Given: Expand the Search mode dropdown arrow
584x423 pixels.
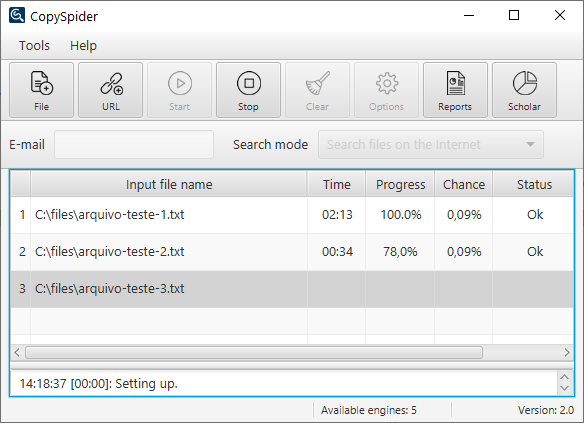Looking at the screenshot, I should [x=530, y=144].
